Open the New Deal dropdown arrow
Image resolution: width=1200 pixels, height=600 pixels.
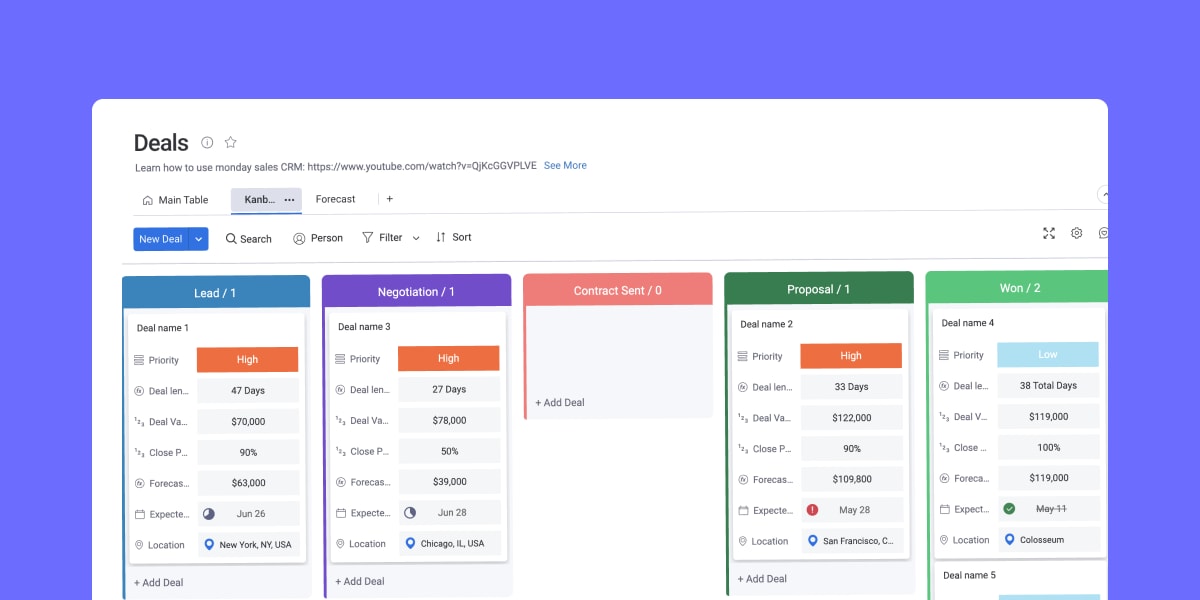tap(197, 239)
